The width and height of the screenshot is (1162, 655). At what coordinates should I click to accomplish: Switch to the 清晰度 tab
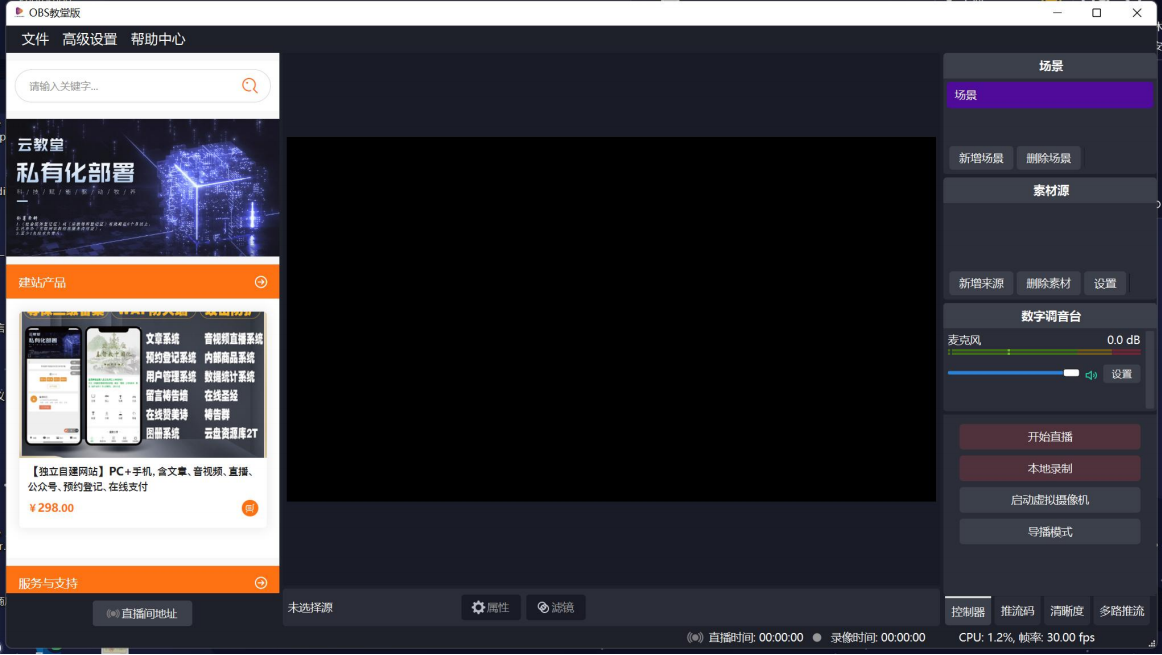tap(1066, 610)
